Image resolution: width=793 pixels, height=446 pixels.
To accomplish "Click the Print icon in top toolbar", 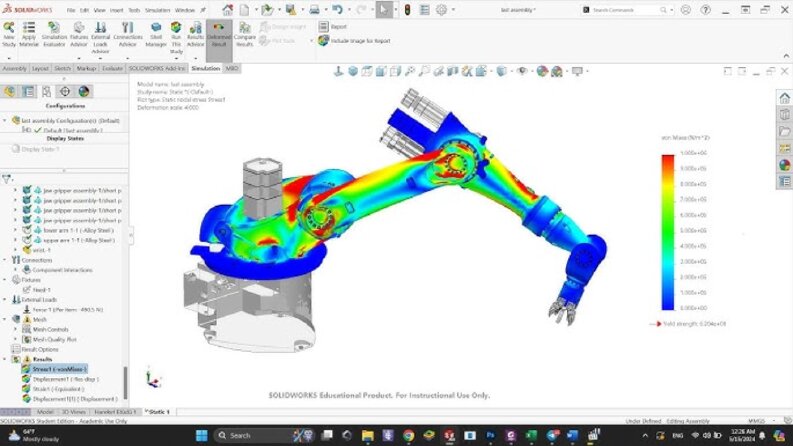I will (x=314, y=10).
